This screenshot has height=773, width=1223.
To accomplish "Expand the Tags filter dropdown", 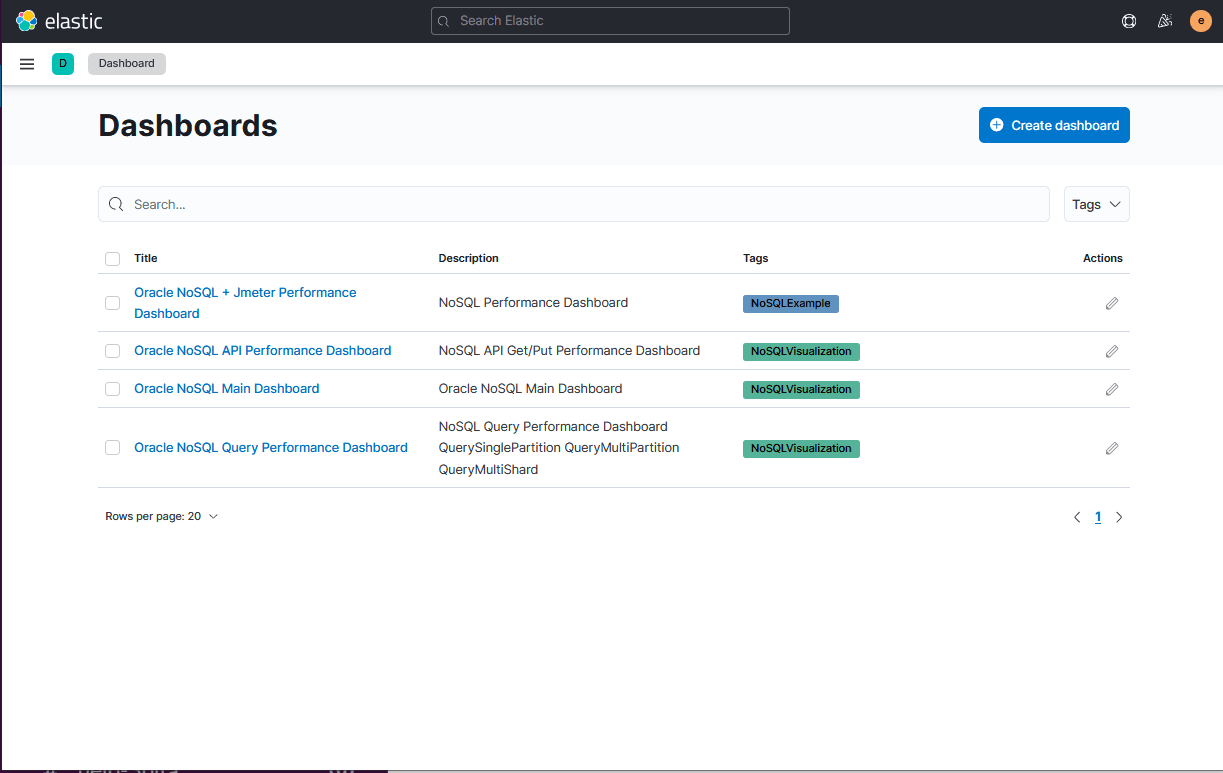I will [1097, 204].
